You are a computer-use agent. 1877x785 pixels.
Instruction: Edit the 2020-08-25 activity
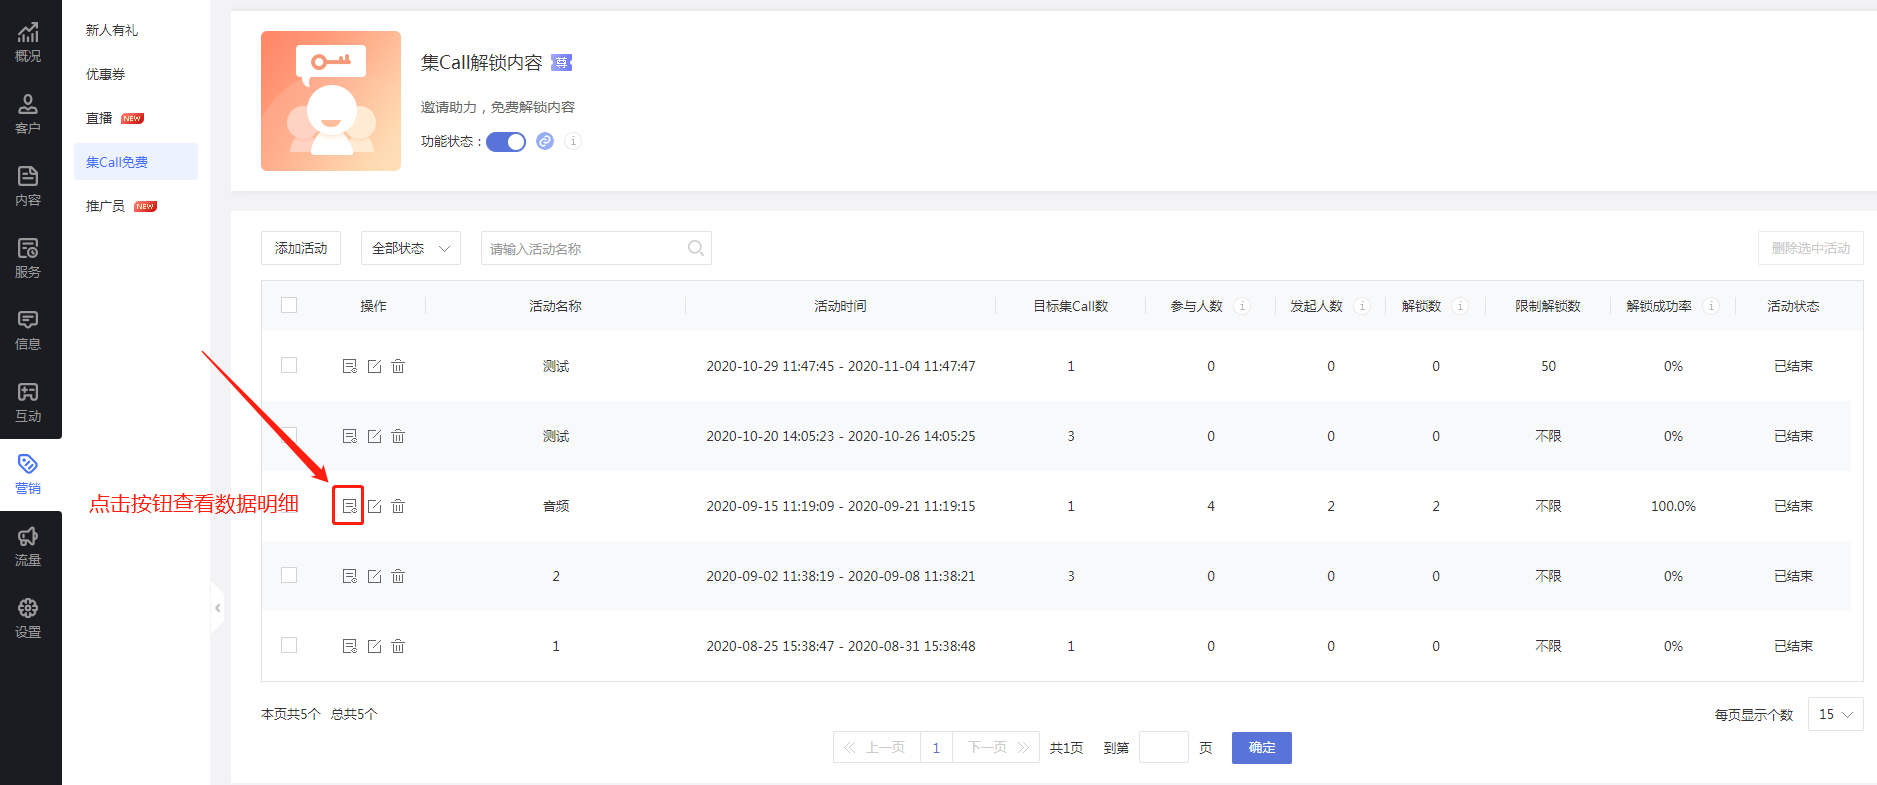374,646
